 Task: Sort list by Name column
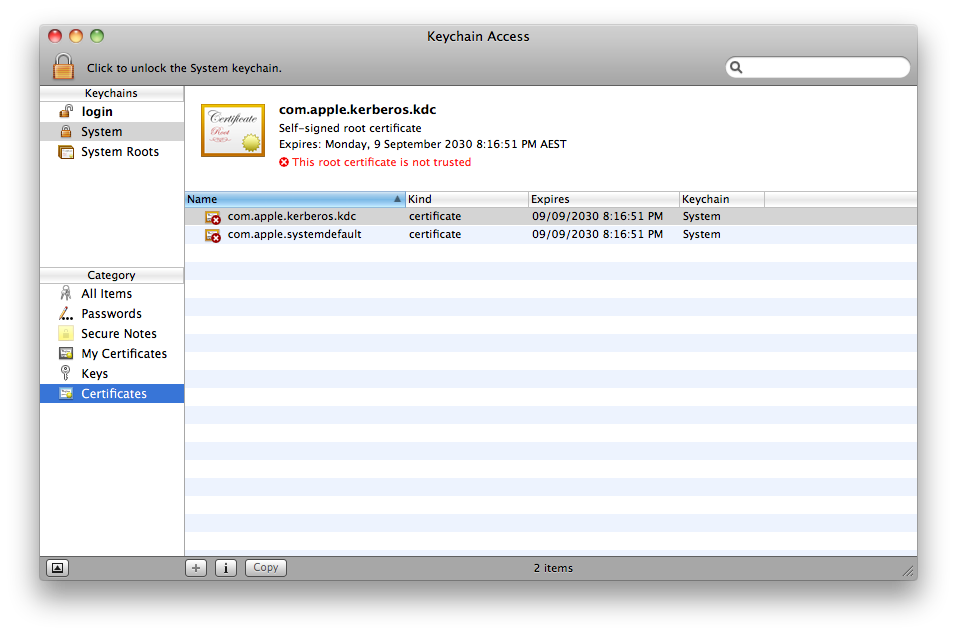coord(295,199)
